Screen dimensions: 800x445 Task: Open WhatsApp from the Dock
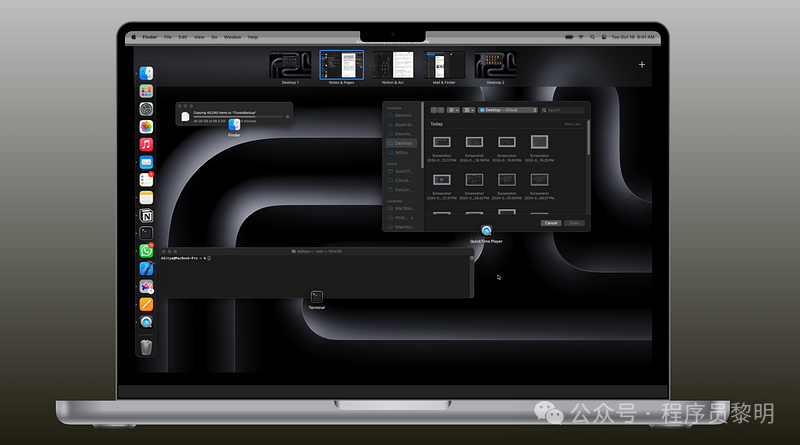tap(146, 251)
